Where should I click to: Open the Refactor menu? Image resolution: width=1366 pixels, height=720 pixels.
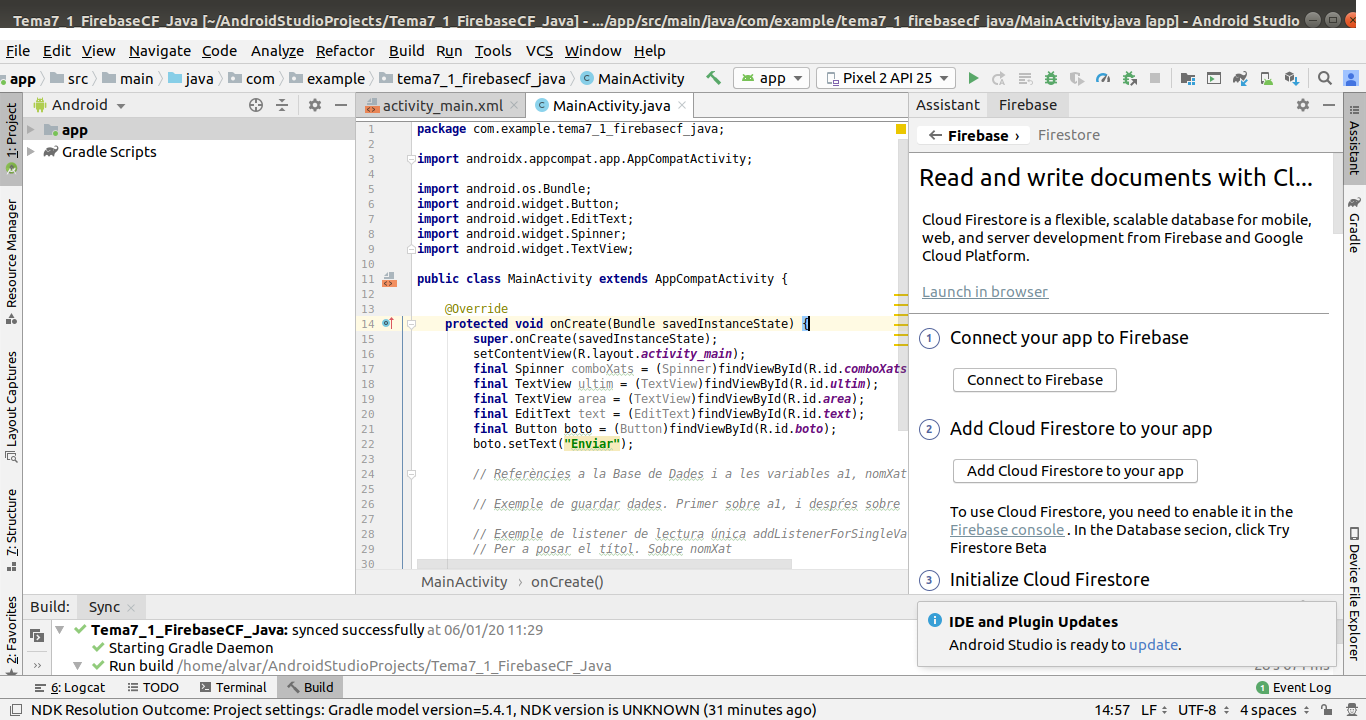click(345, 51)
